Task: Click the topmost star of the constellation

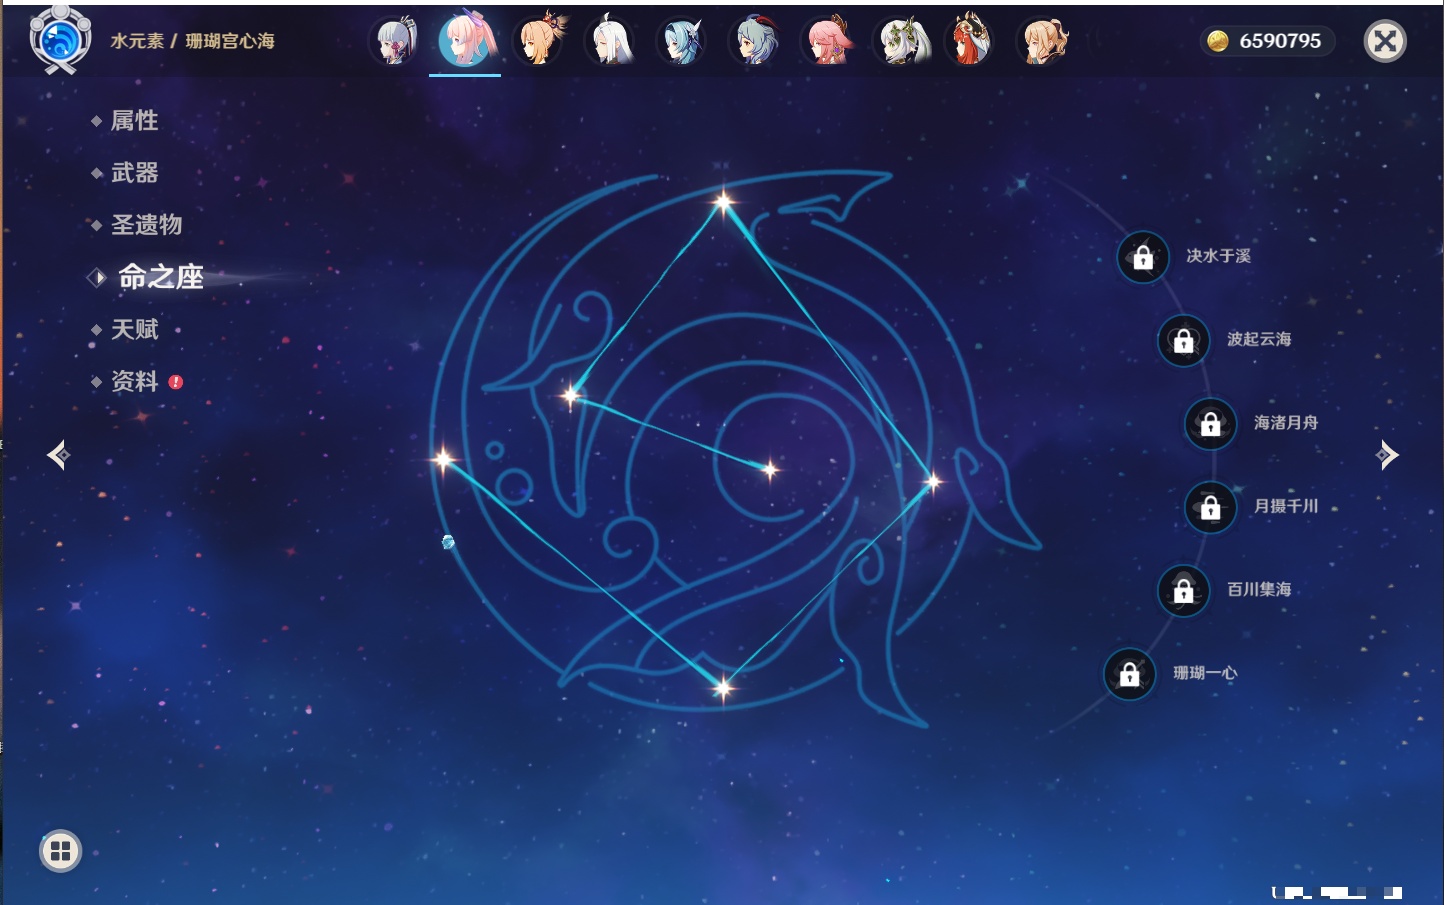Action: (723, 202)
